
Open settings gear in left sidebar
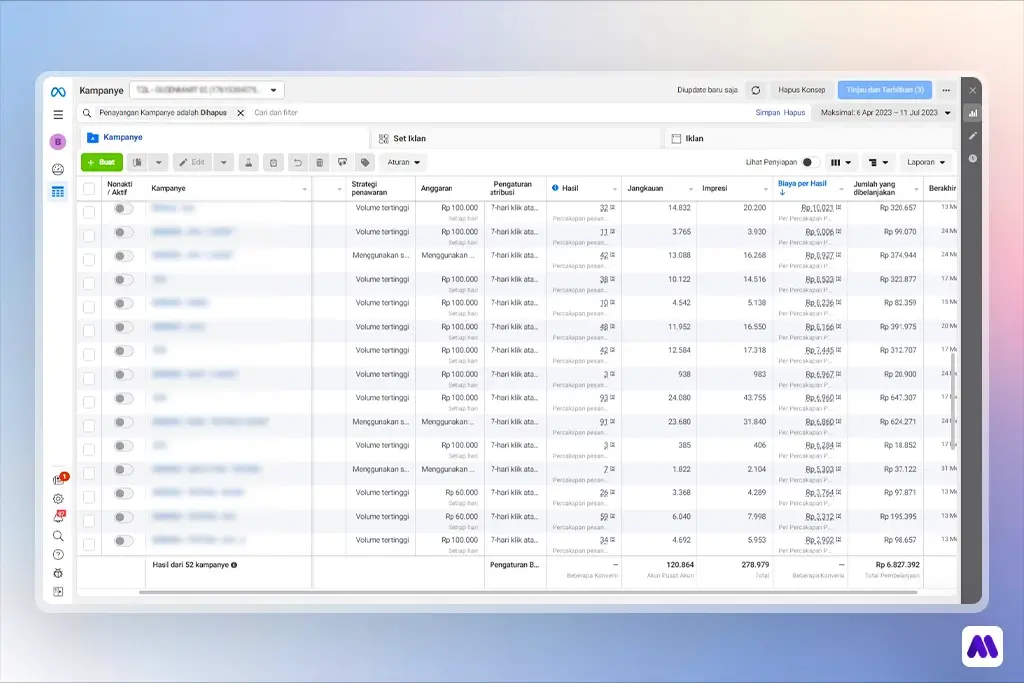(58, 499)
